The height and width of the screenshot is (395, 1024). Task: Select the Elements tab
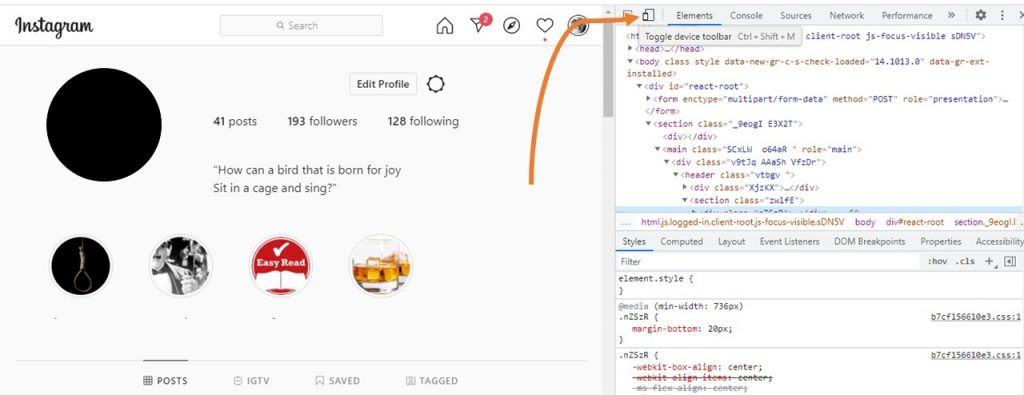(694, 15)
